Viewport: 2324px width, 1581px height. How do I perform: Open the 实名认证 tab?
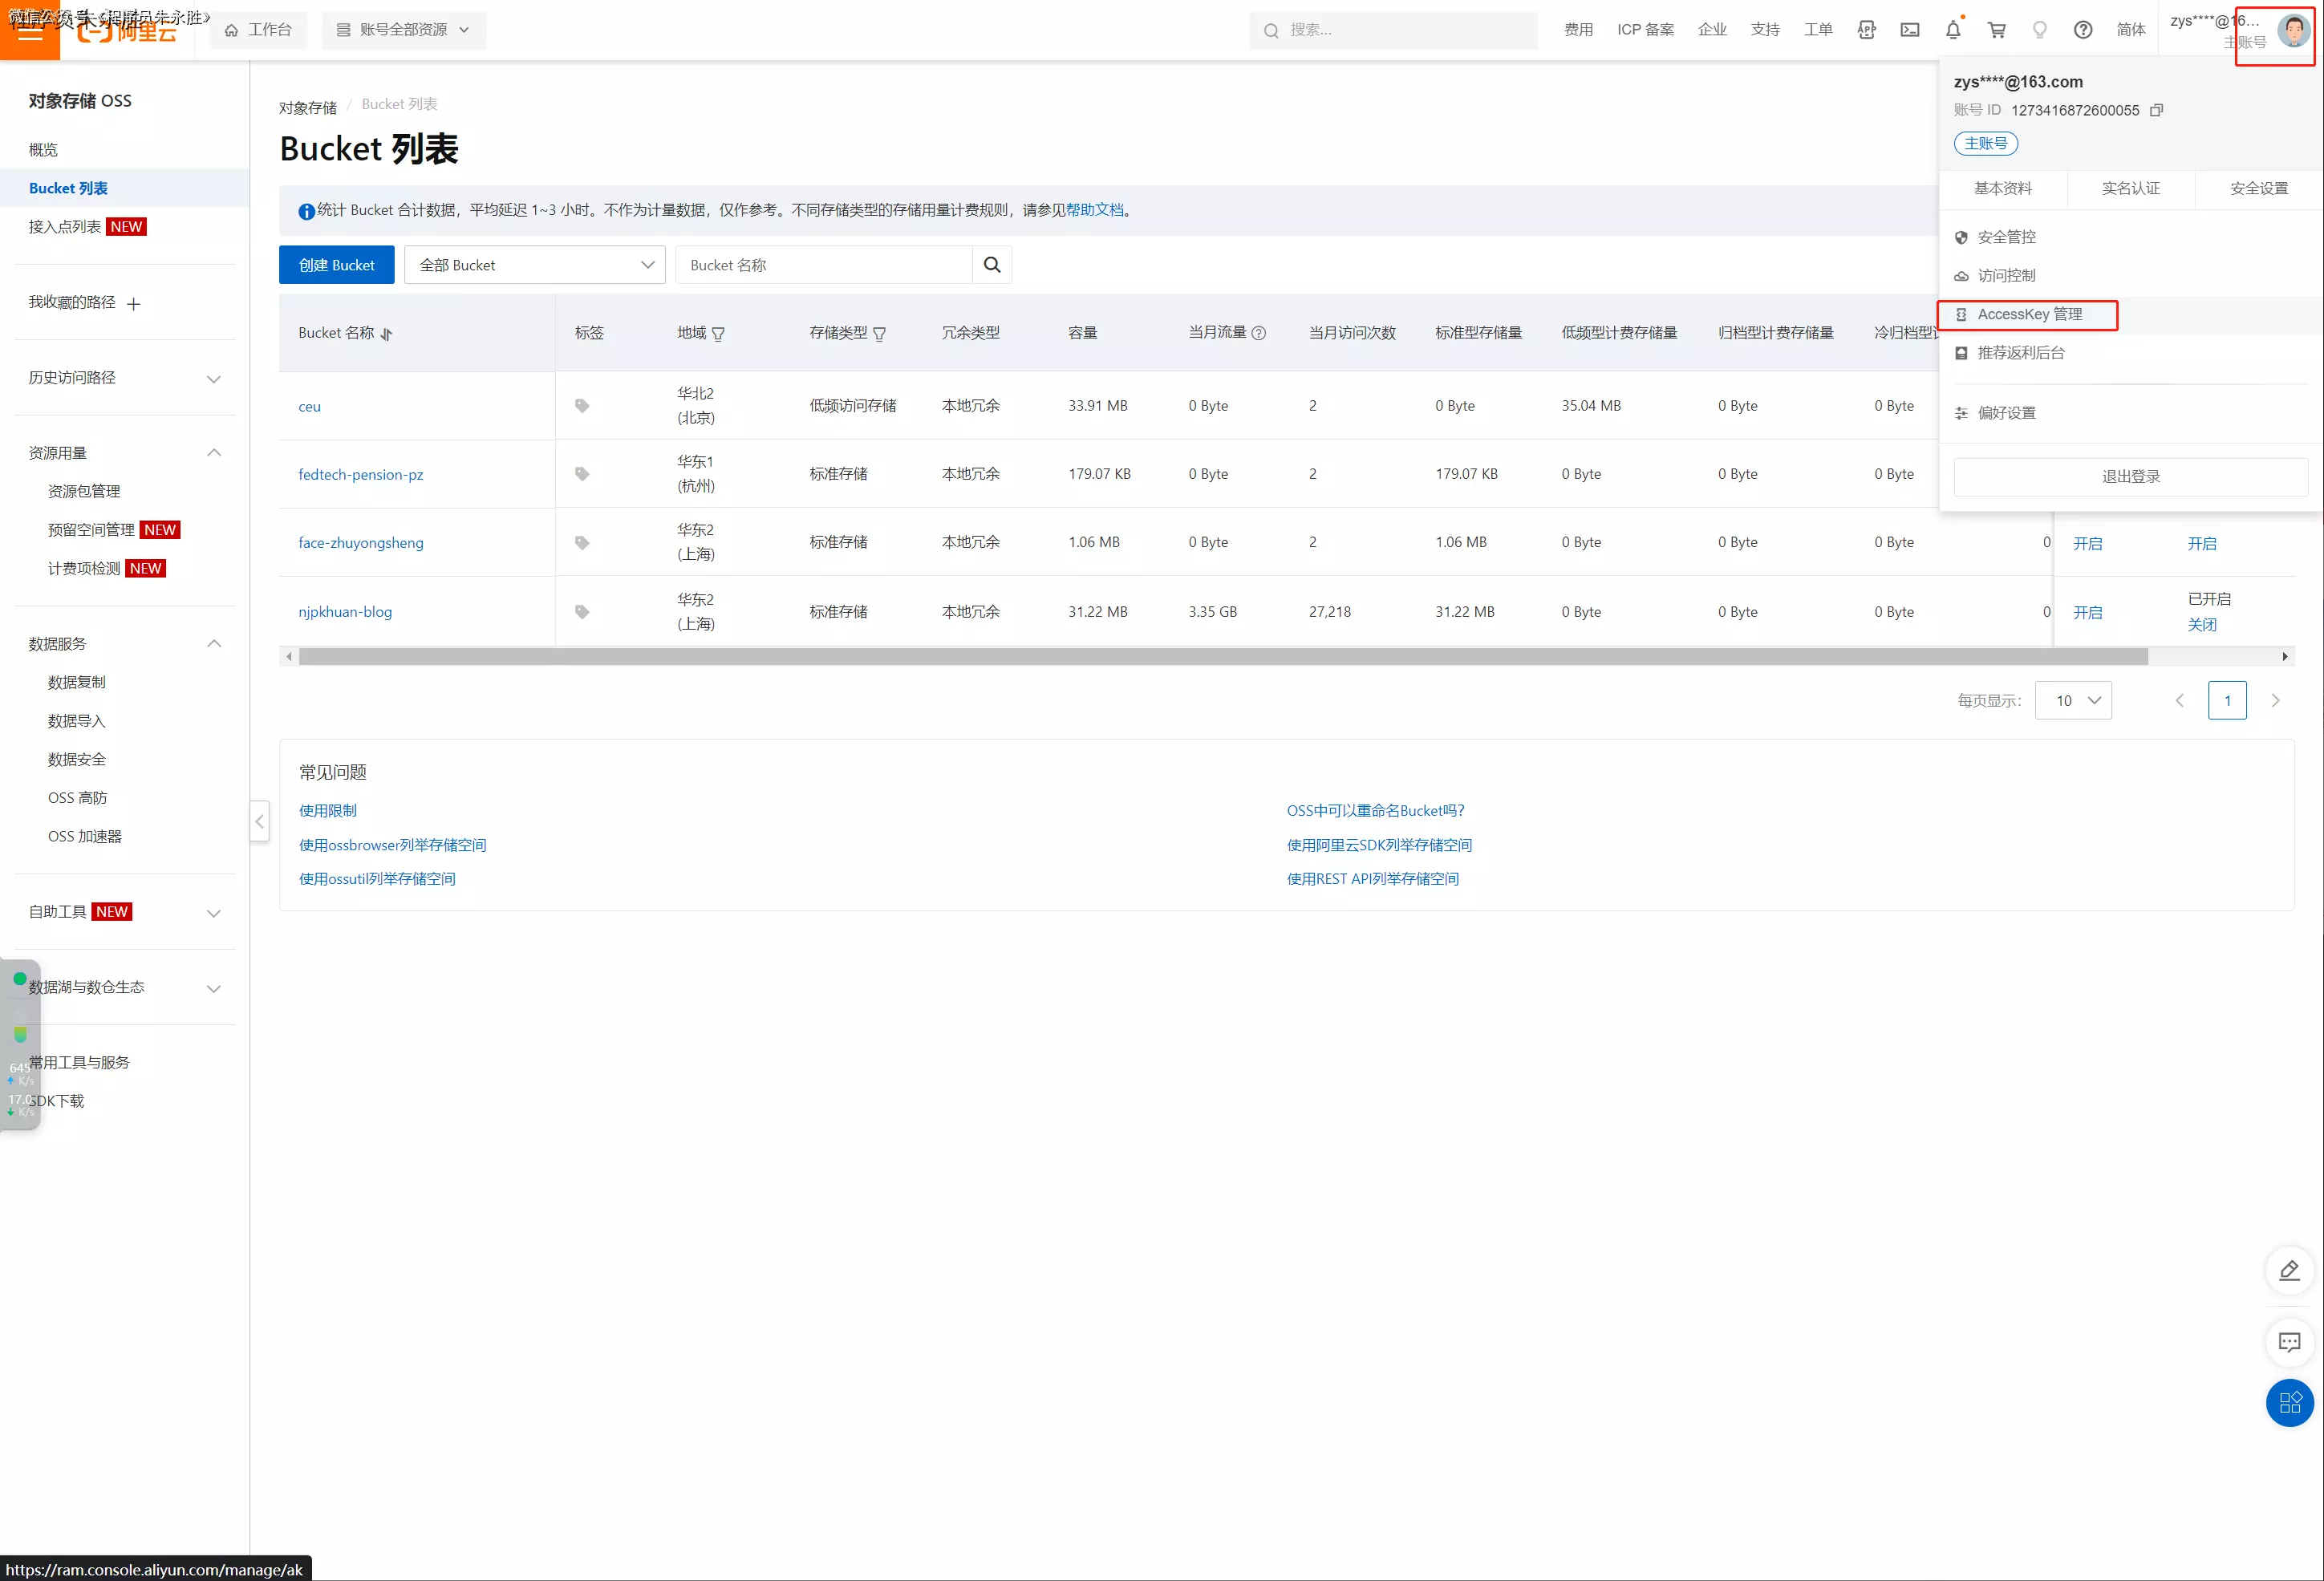[x=2131, y=189]
